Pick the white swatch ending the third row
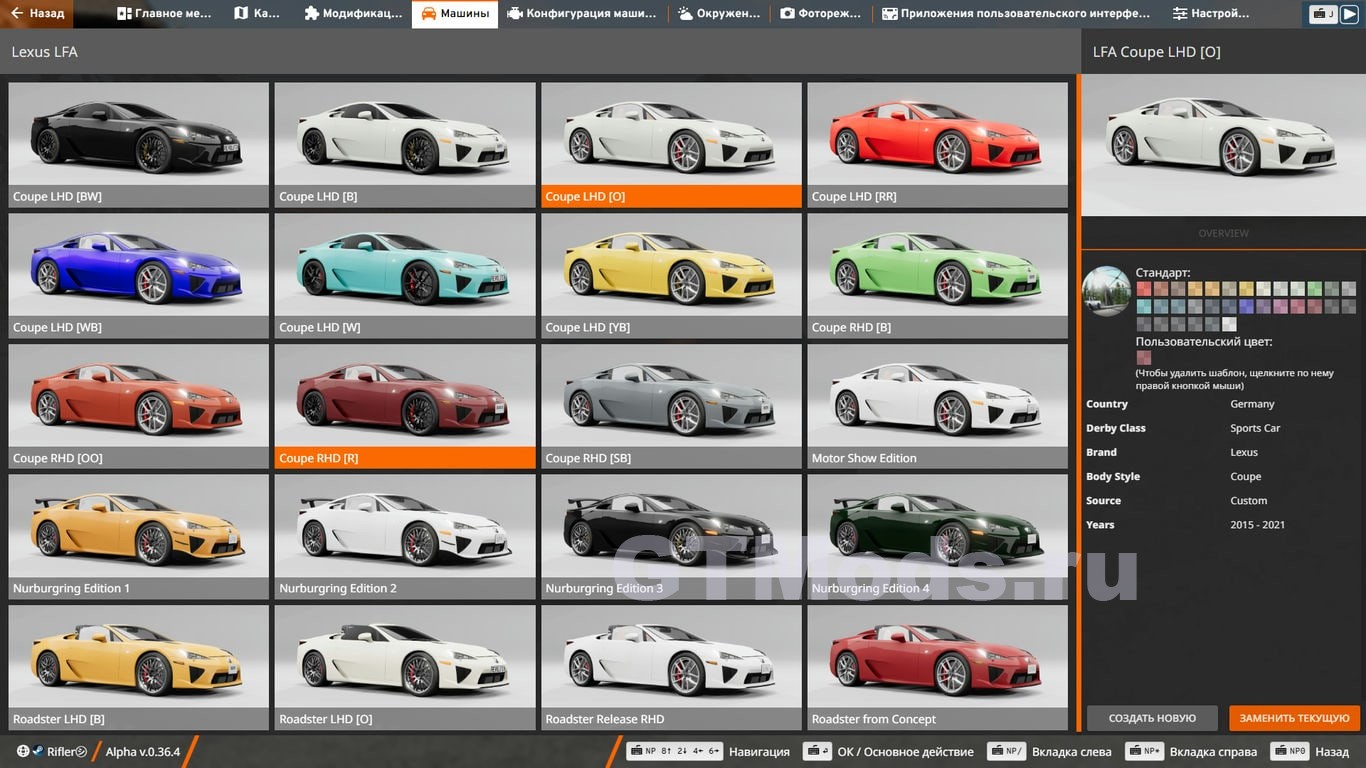The image size is (1366, 768). pos(1229,324)
